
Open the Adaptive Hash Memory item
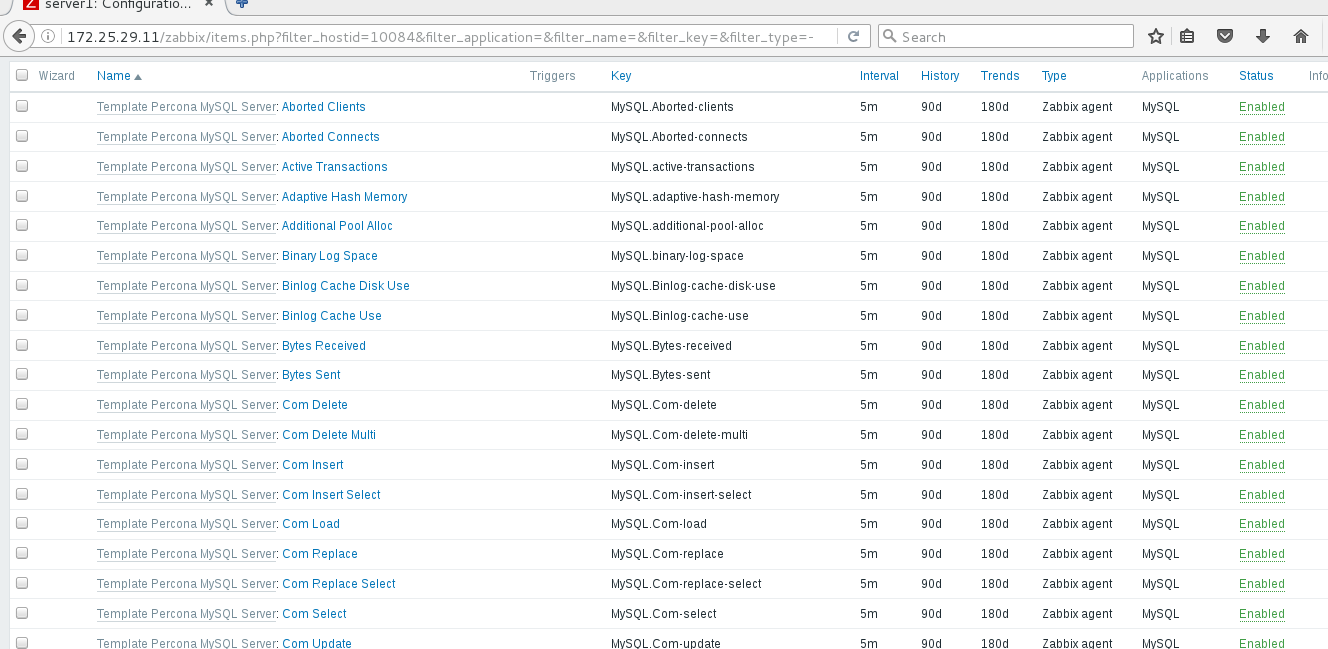coord(345,197)
